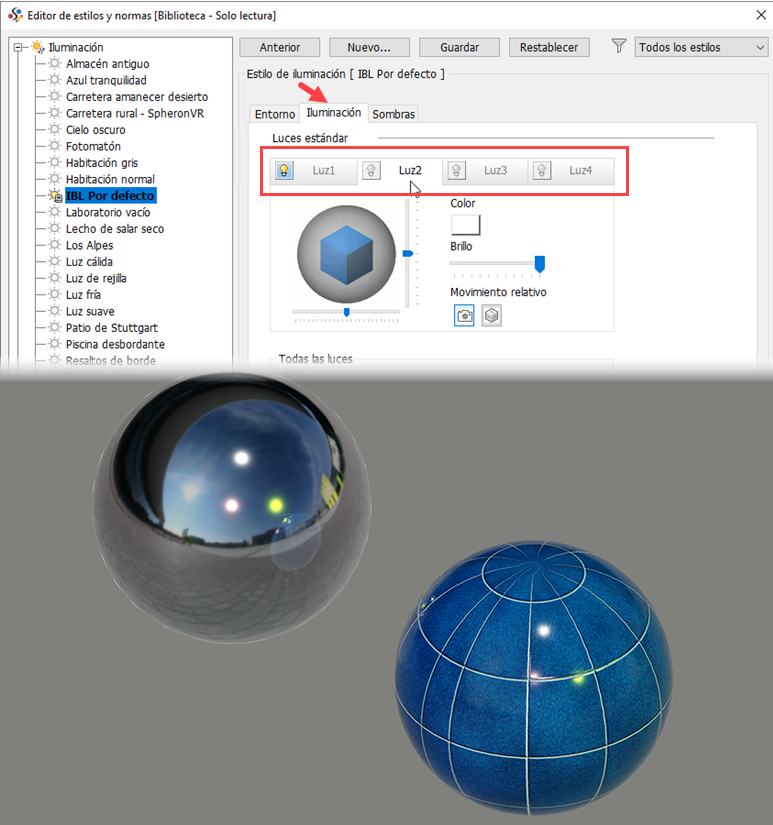Viewport: 773px width, 825px height.
Task: Click the sun icon beside Cielo oscuro
Action: coord(55,129)
